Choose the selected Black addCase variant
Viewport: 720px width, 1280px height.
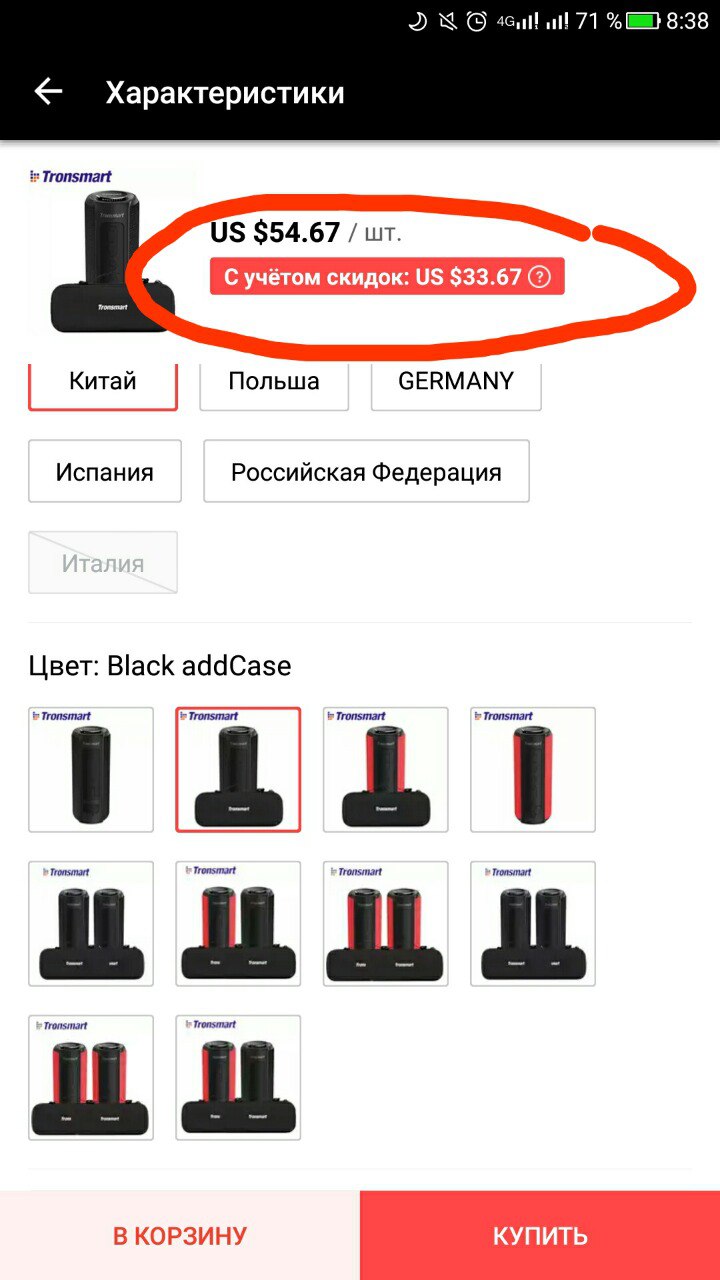(238, 770)
